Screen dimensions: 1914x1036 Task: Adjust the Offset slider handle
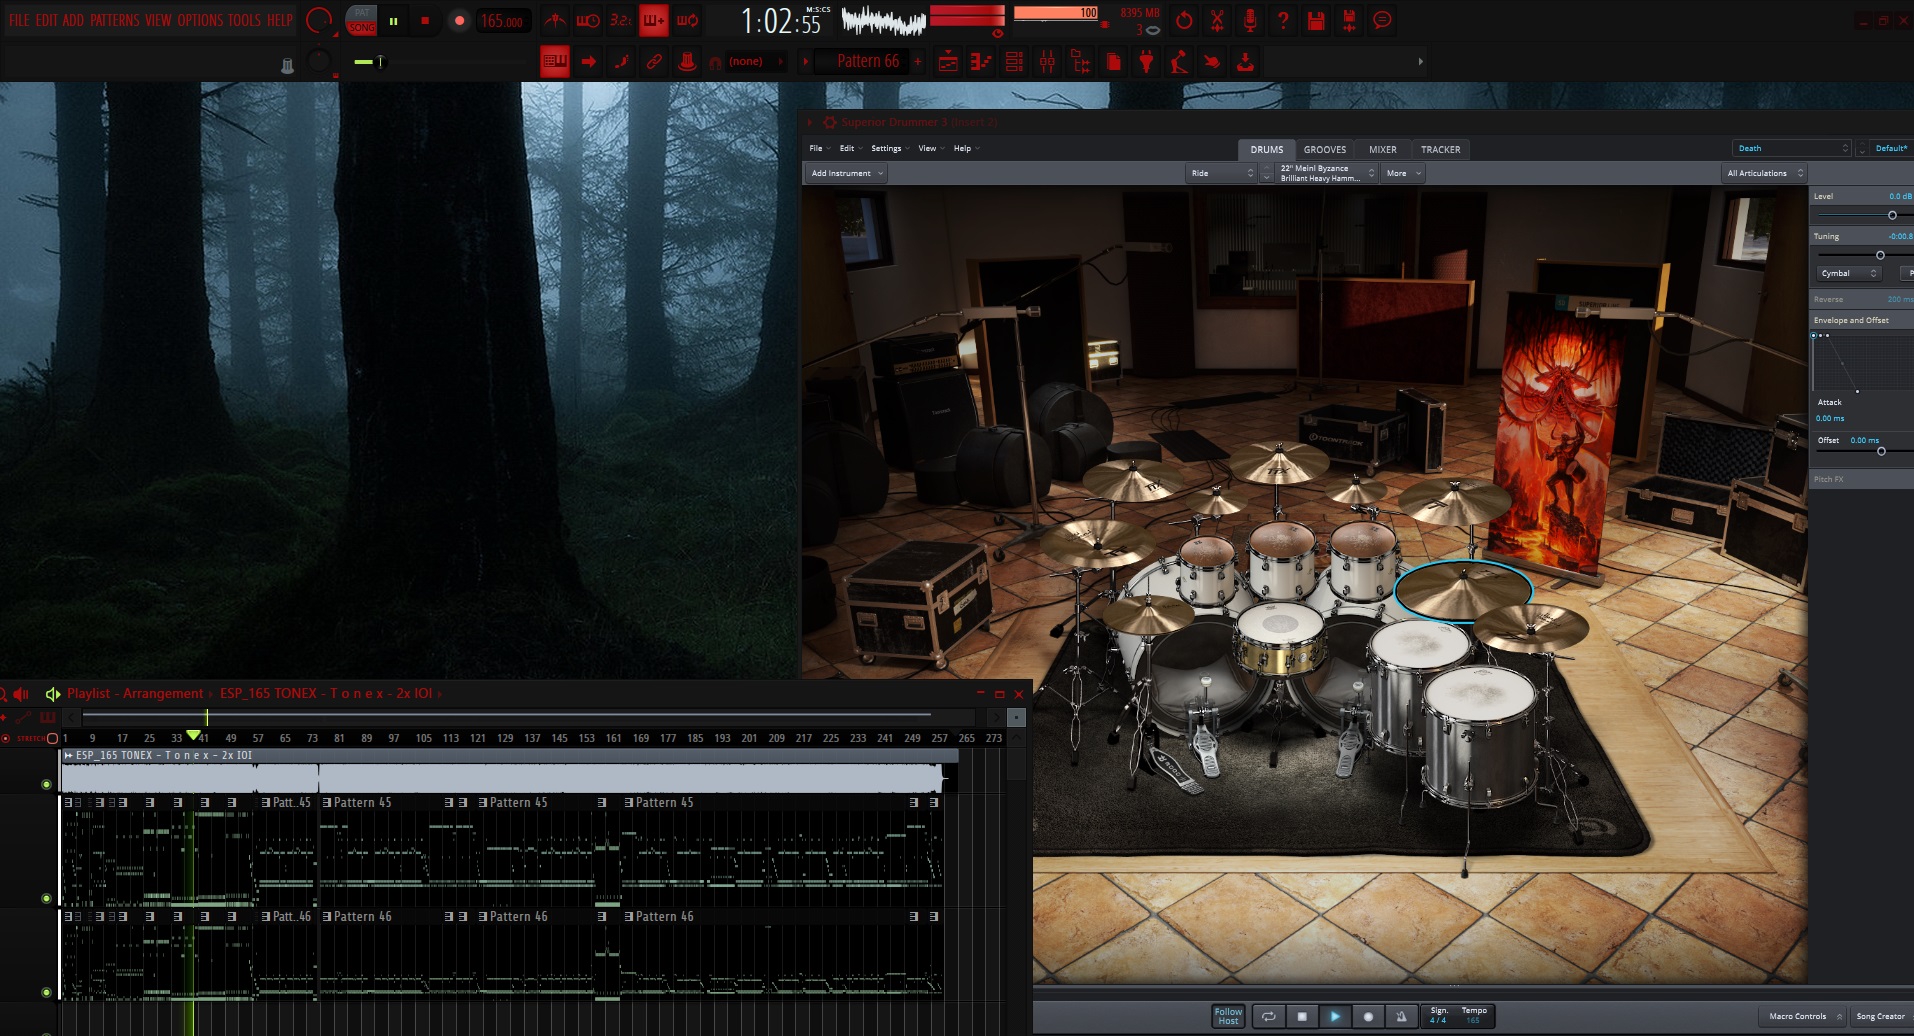tap(1881, 451)
